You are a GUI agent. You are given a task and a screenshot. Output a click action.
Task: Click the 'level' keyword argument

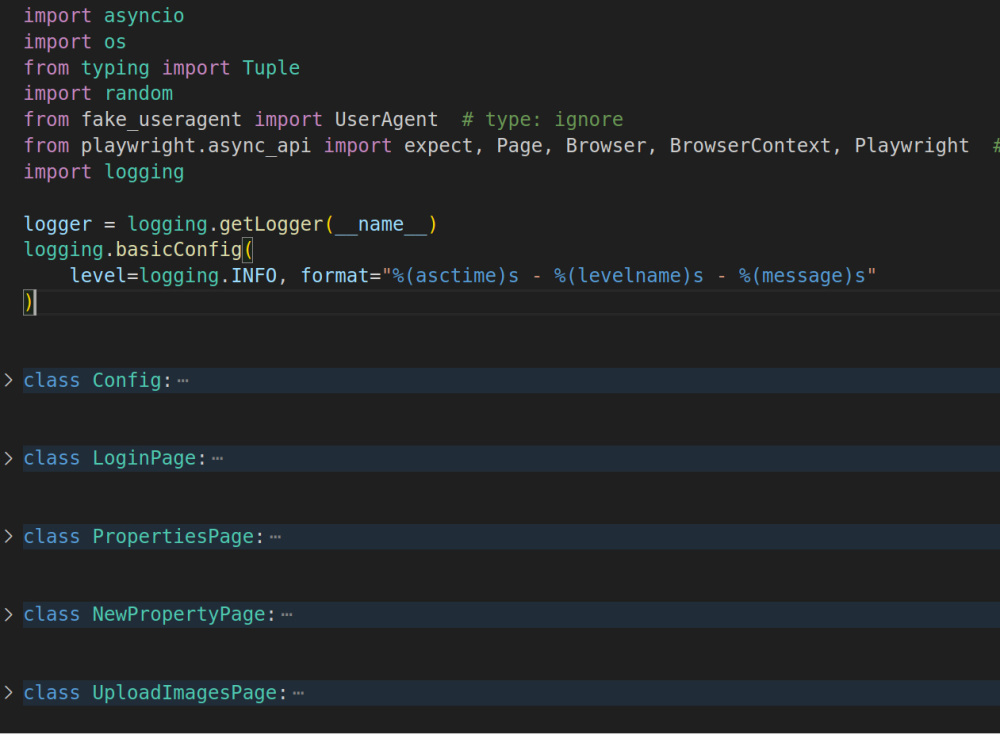click(x=98, y=276)
